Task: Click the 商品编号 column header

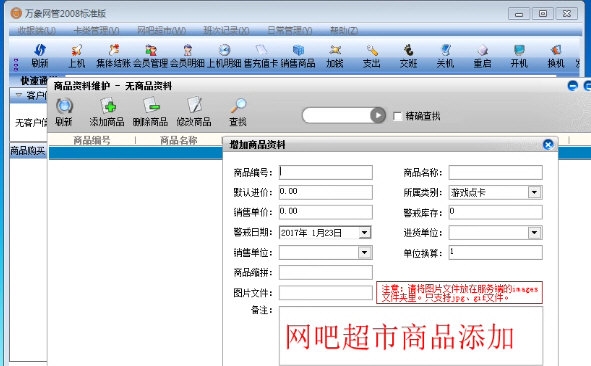Action: 92,141
